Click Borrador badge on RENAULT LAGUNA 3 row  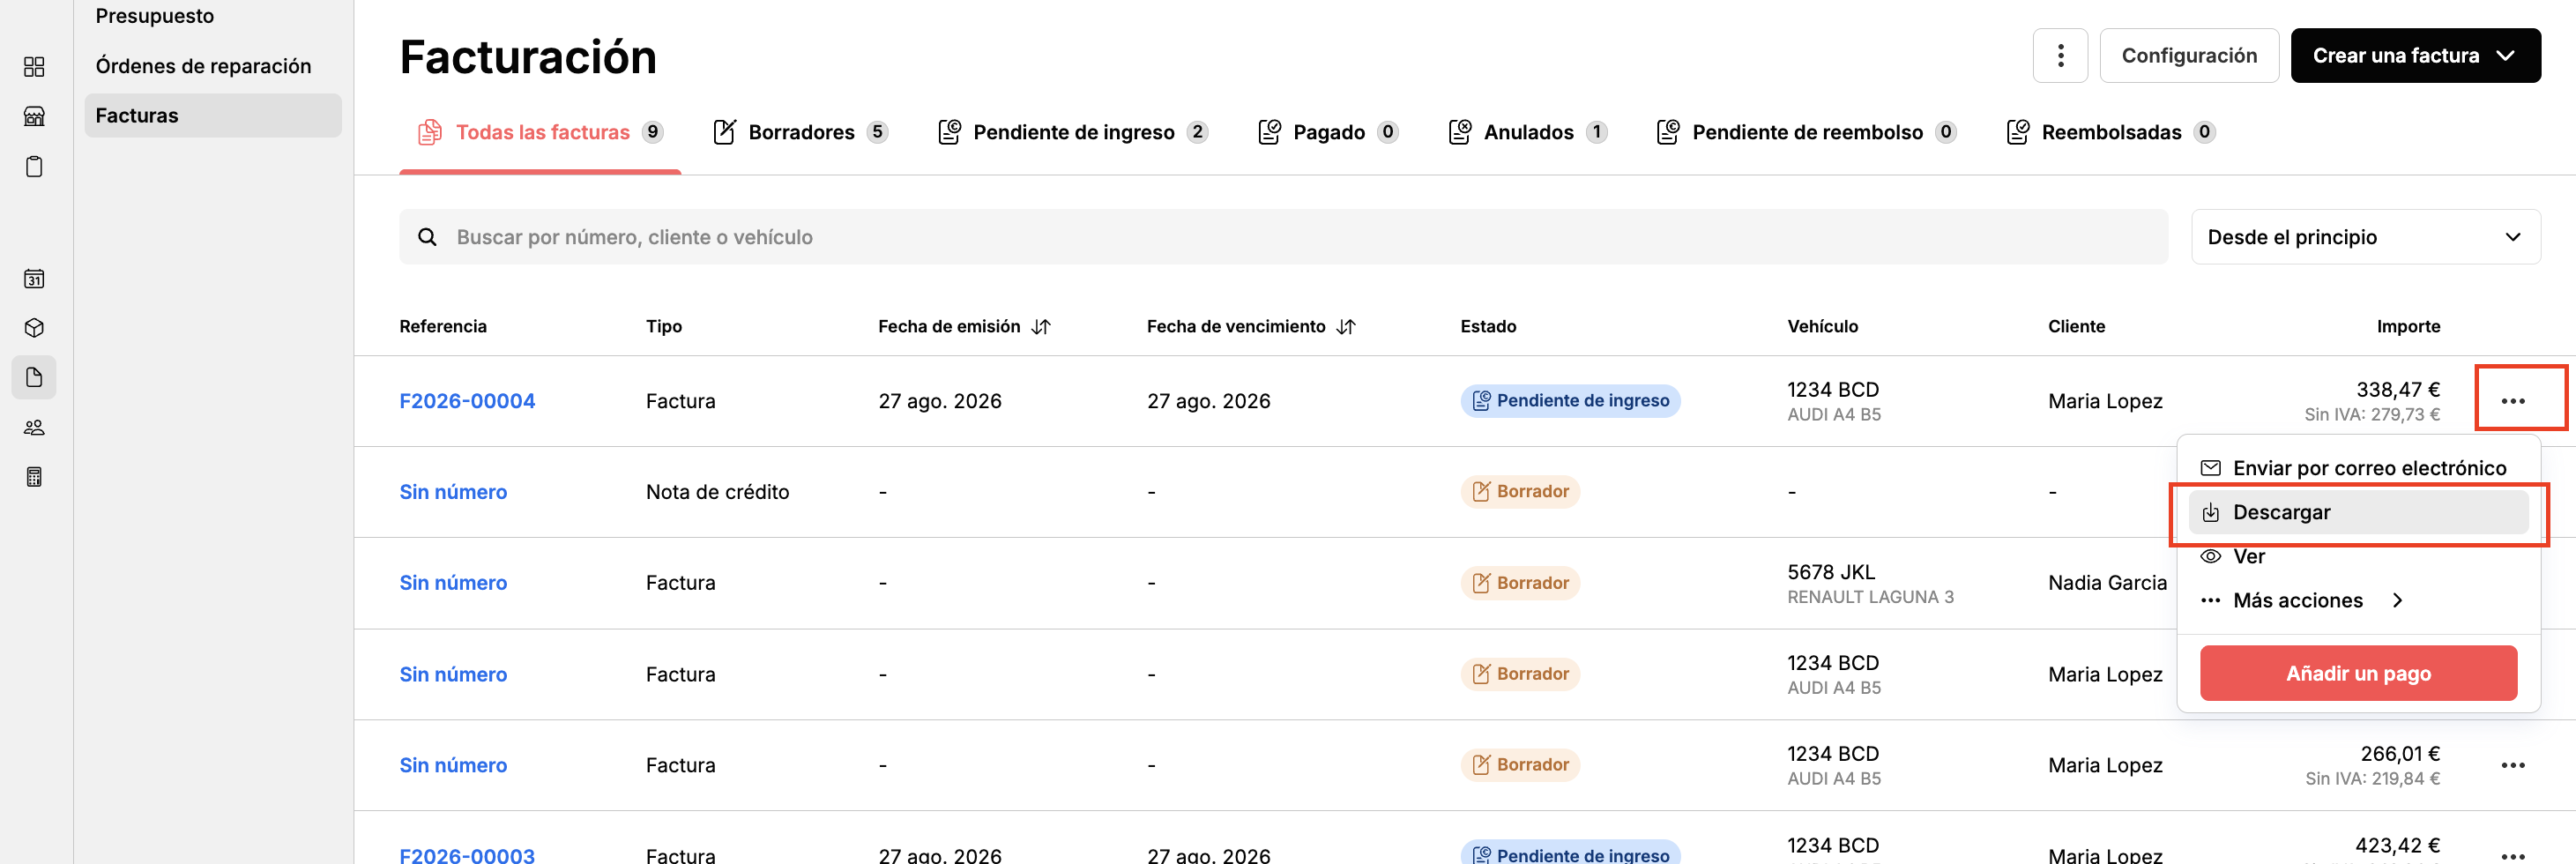pos(1520,583)
